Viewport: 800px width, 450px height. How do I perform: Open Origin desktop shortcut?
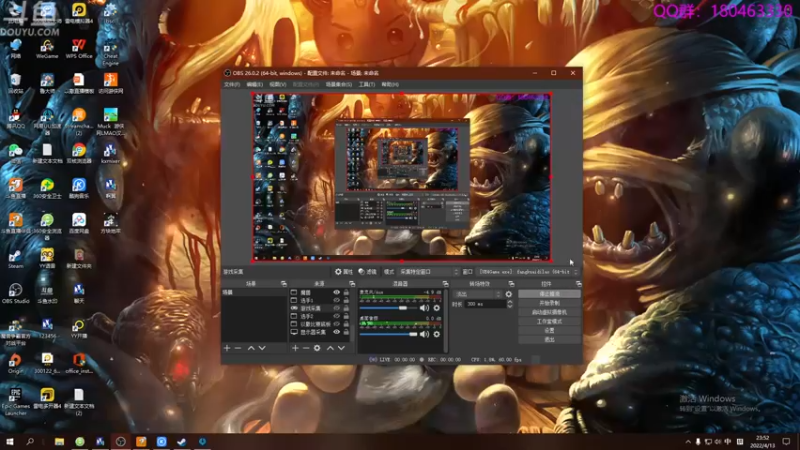(x=15, y=364)
